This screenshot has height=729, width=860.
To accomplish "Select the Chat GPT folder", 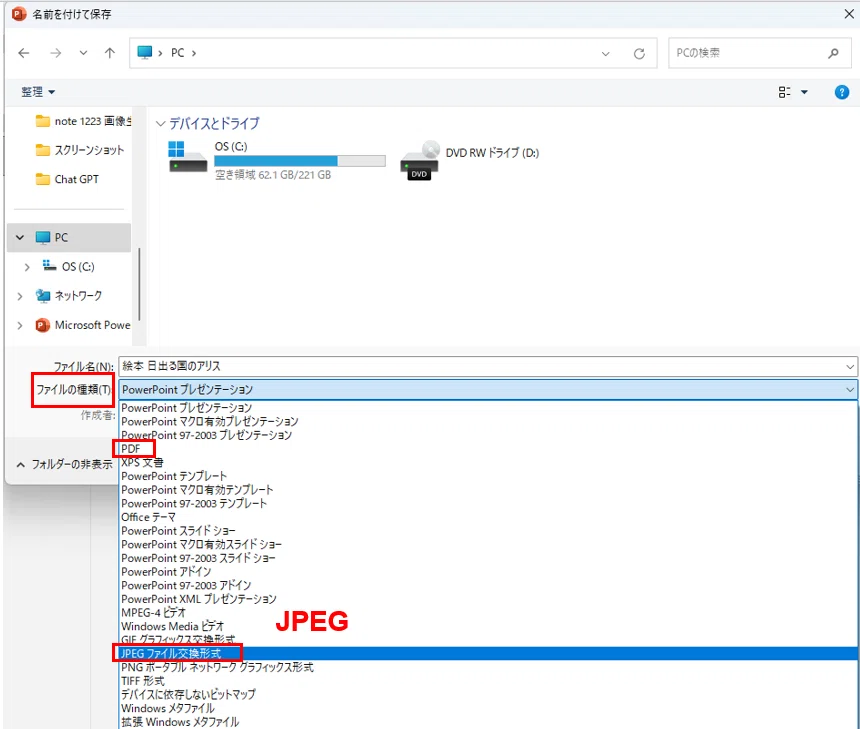I will click(67, 179).
